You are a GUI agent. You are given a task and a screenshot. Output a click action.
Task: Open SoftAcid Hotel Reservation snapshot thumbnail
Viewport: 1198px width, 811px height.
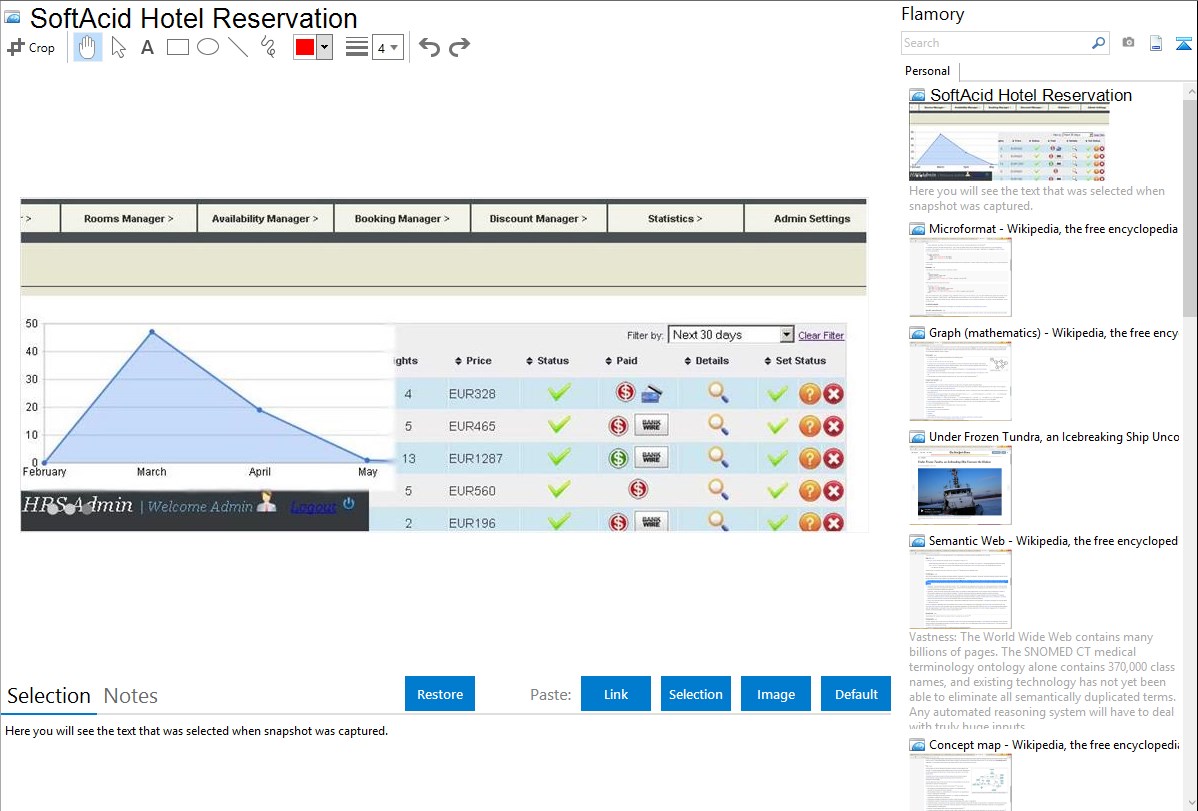[1008, 142]
